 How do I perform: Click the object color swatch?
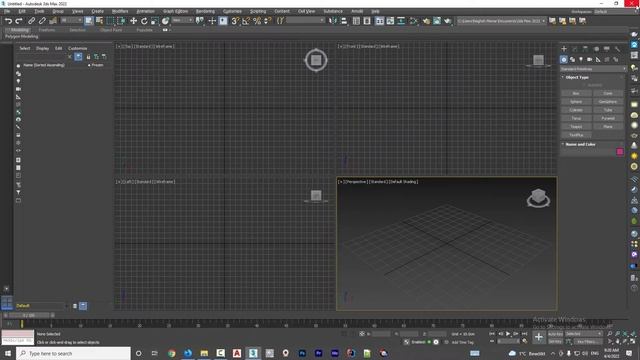pyautogui.click(x=620, y=152)
